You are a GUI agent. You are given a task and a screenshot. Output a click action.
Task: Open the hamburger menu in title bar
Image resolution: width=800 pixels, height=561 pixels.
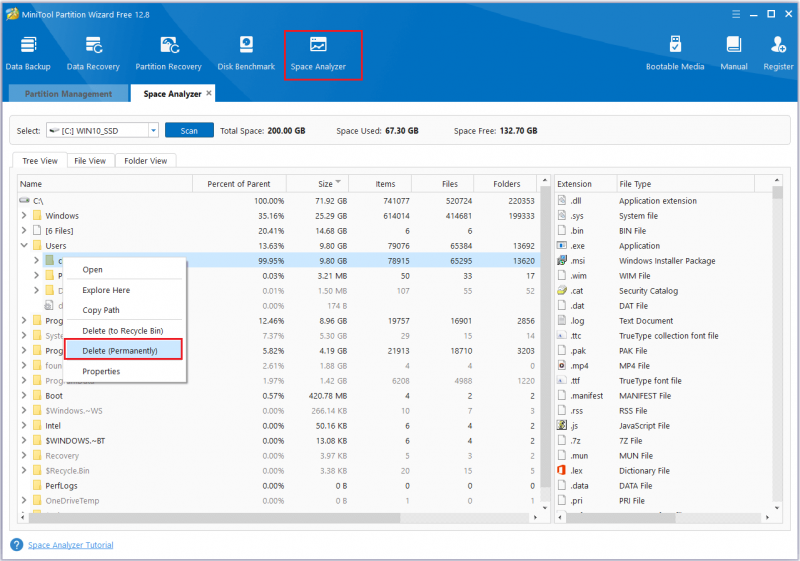tap(736, 14)
